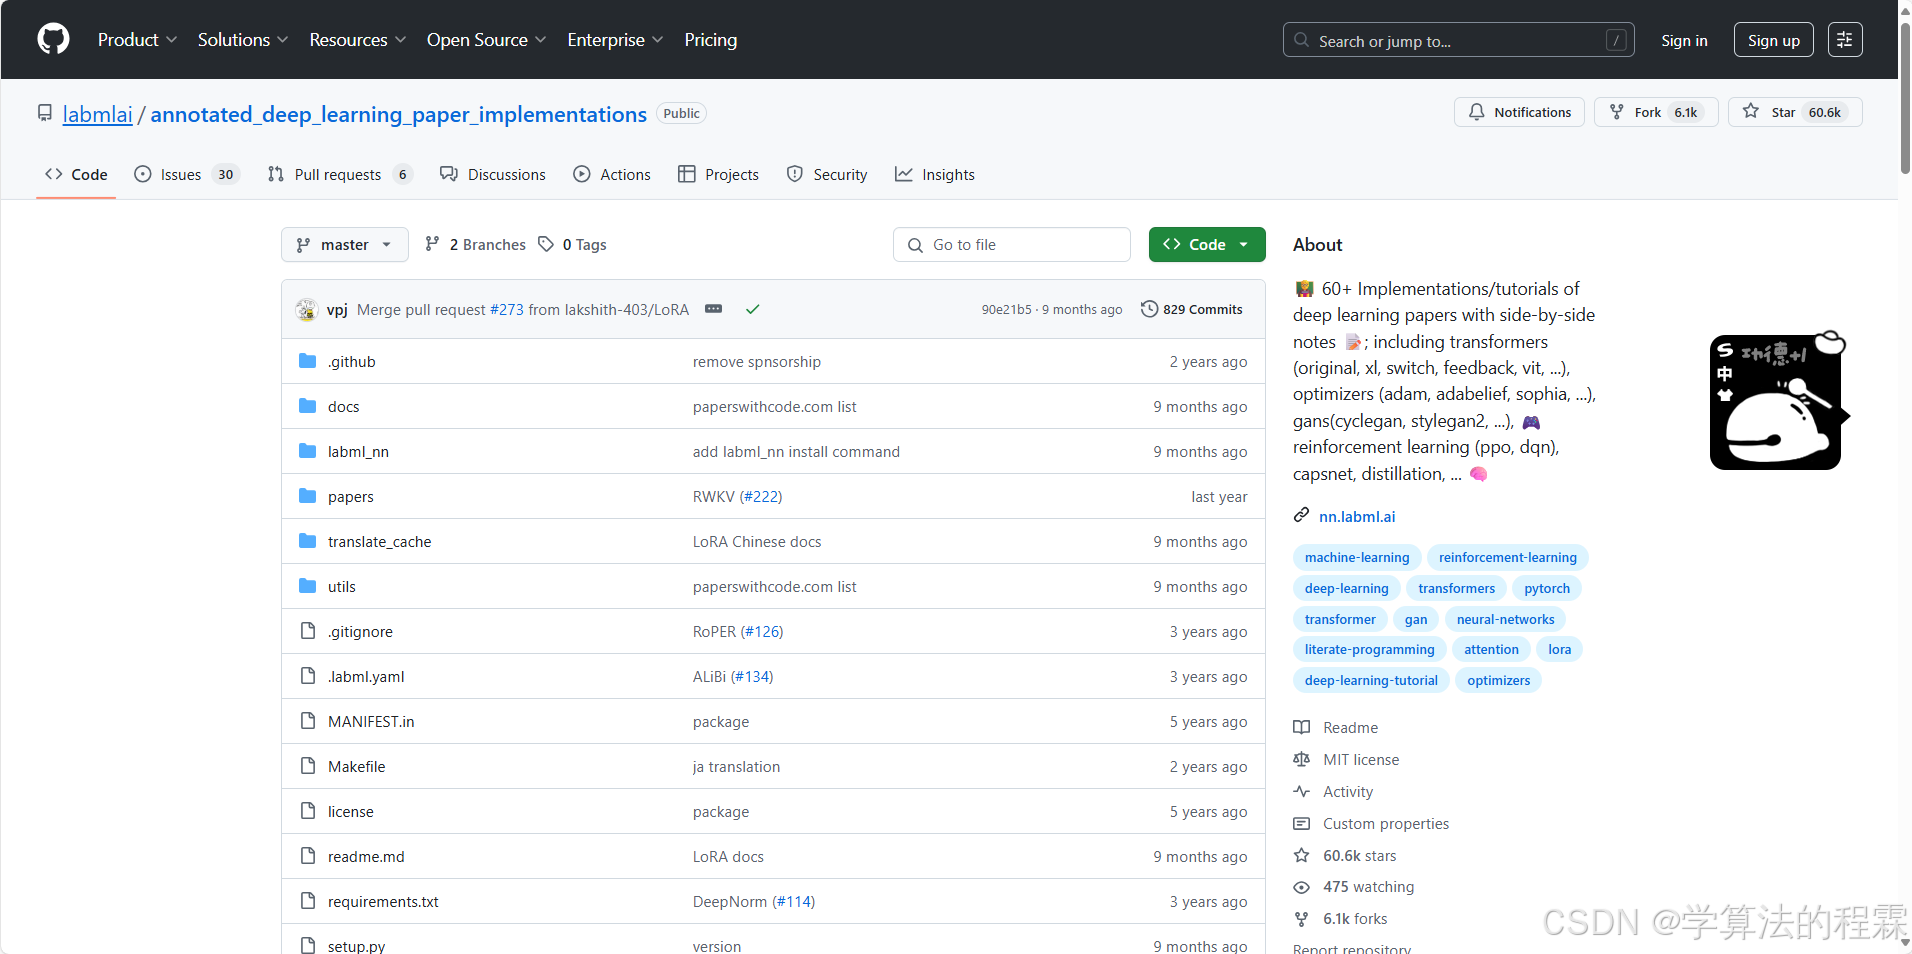Open the .labml.yaml file
Viewport: 1912px width, 954px height.
pyautogui.click(x=366, y=677)
